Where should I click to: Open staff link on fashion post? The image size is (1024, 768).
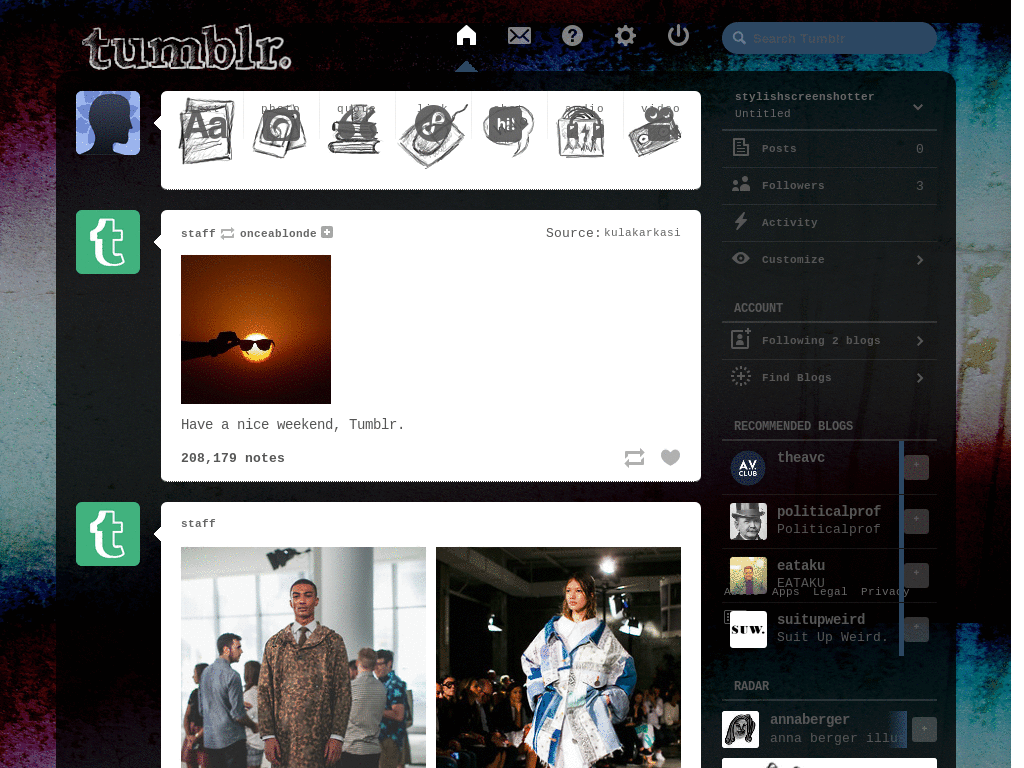[198, 523]
